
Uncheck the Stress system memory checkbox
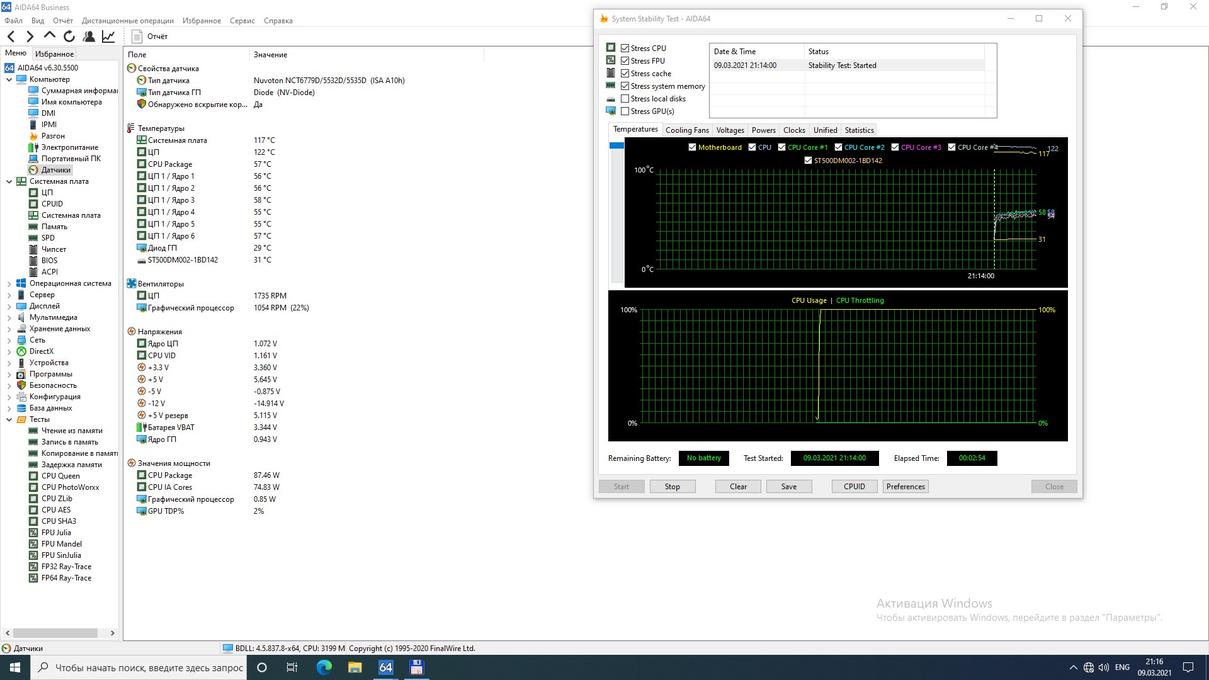coord(625,86)
